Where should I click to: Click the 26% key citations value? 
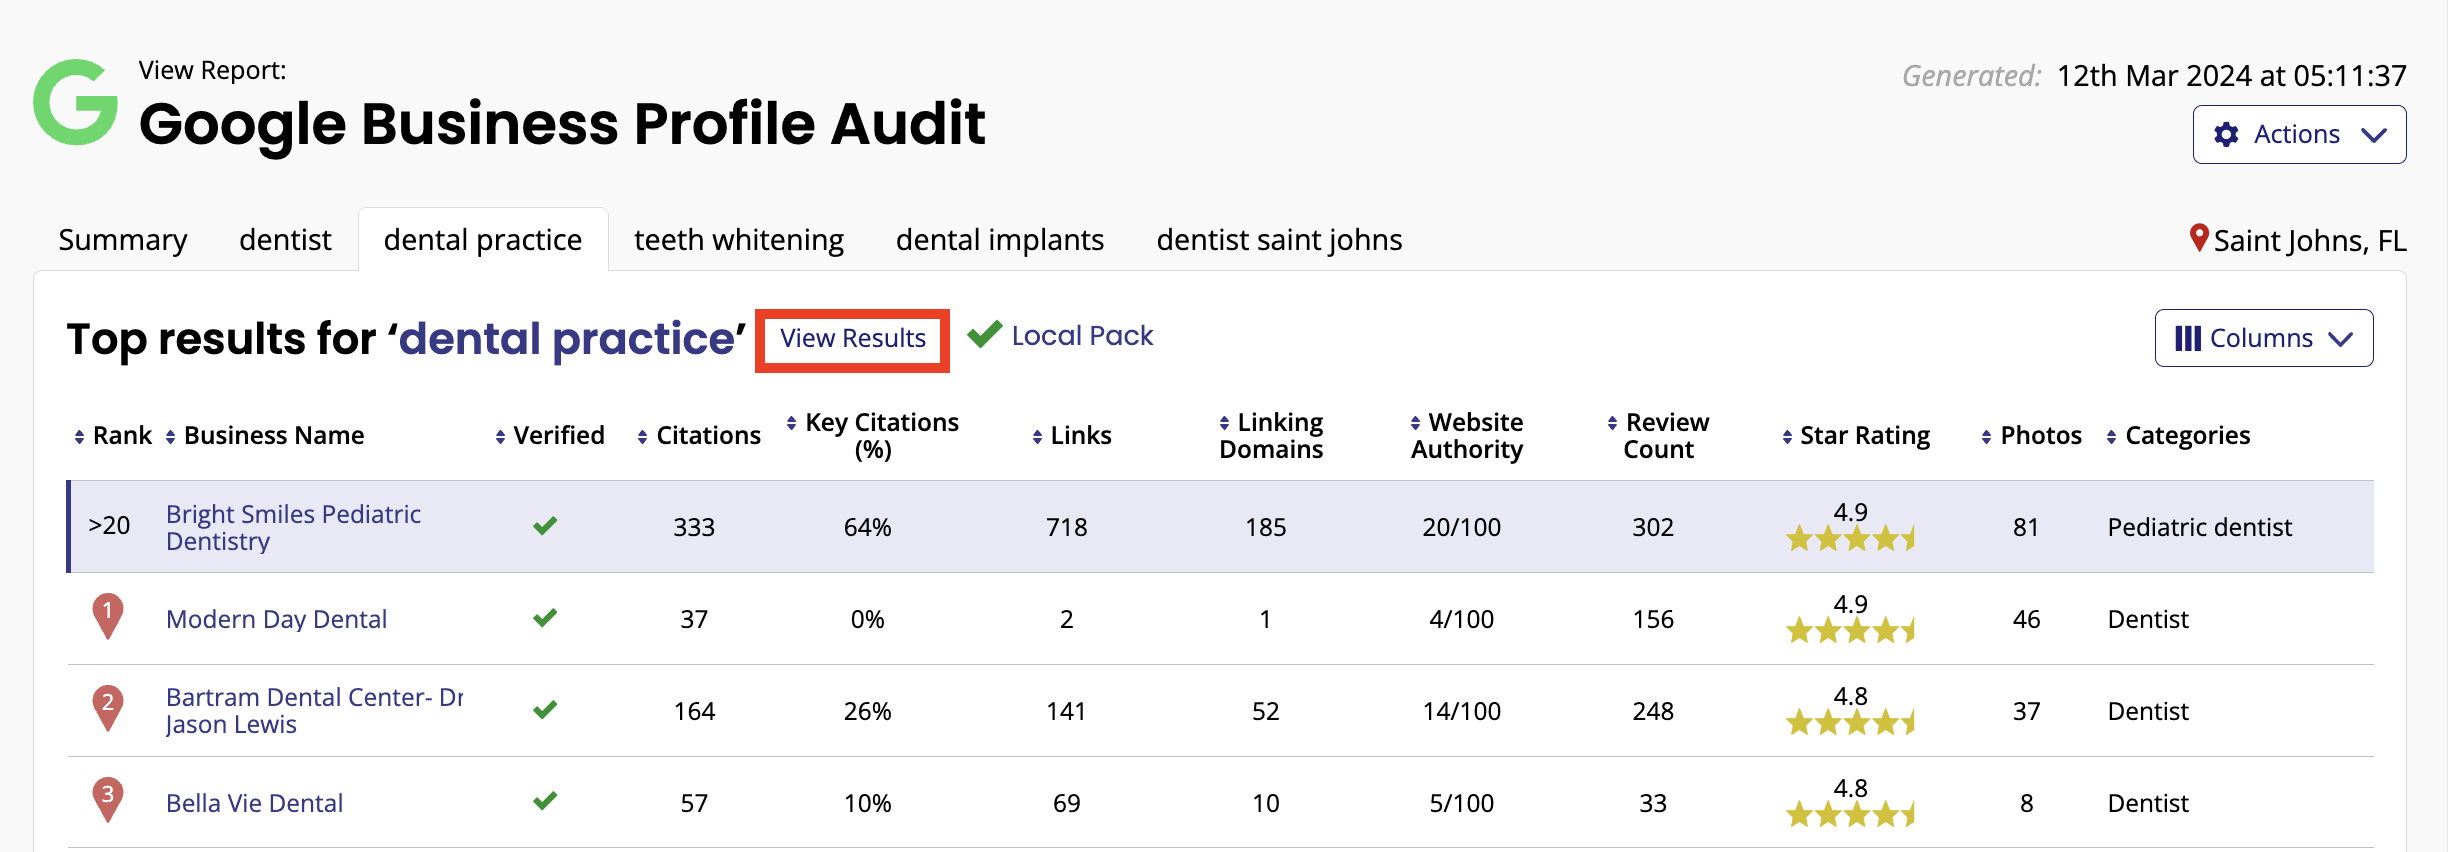(867, 711)
